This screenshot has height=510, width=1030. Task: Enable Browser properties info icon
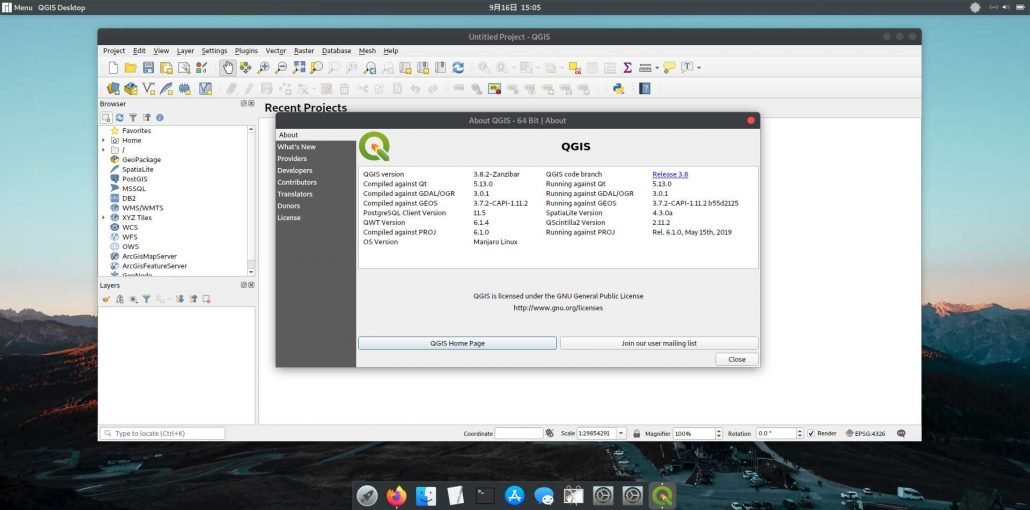[160, 118]
